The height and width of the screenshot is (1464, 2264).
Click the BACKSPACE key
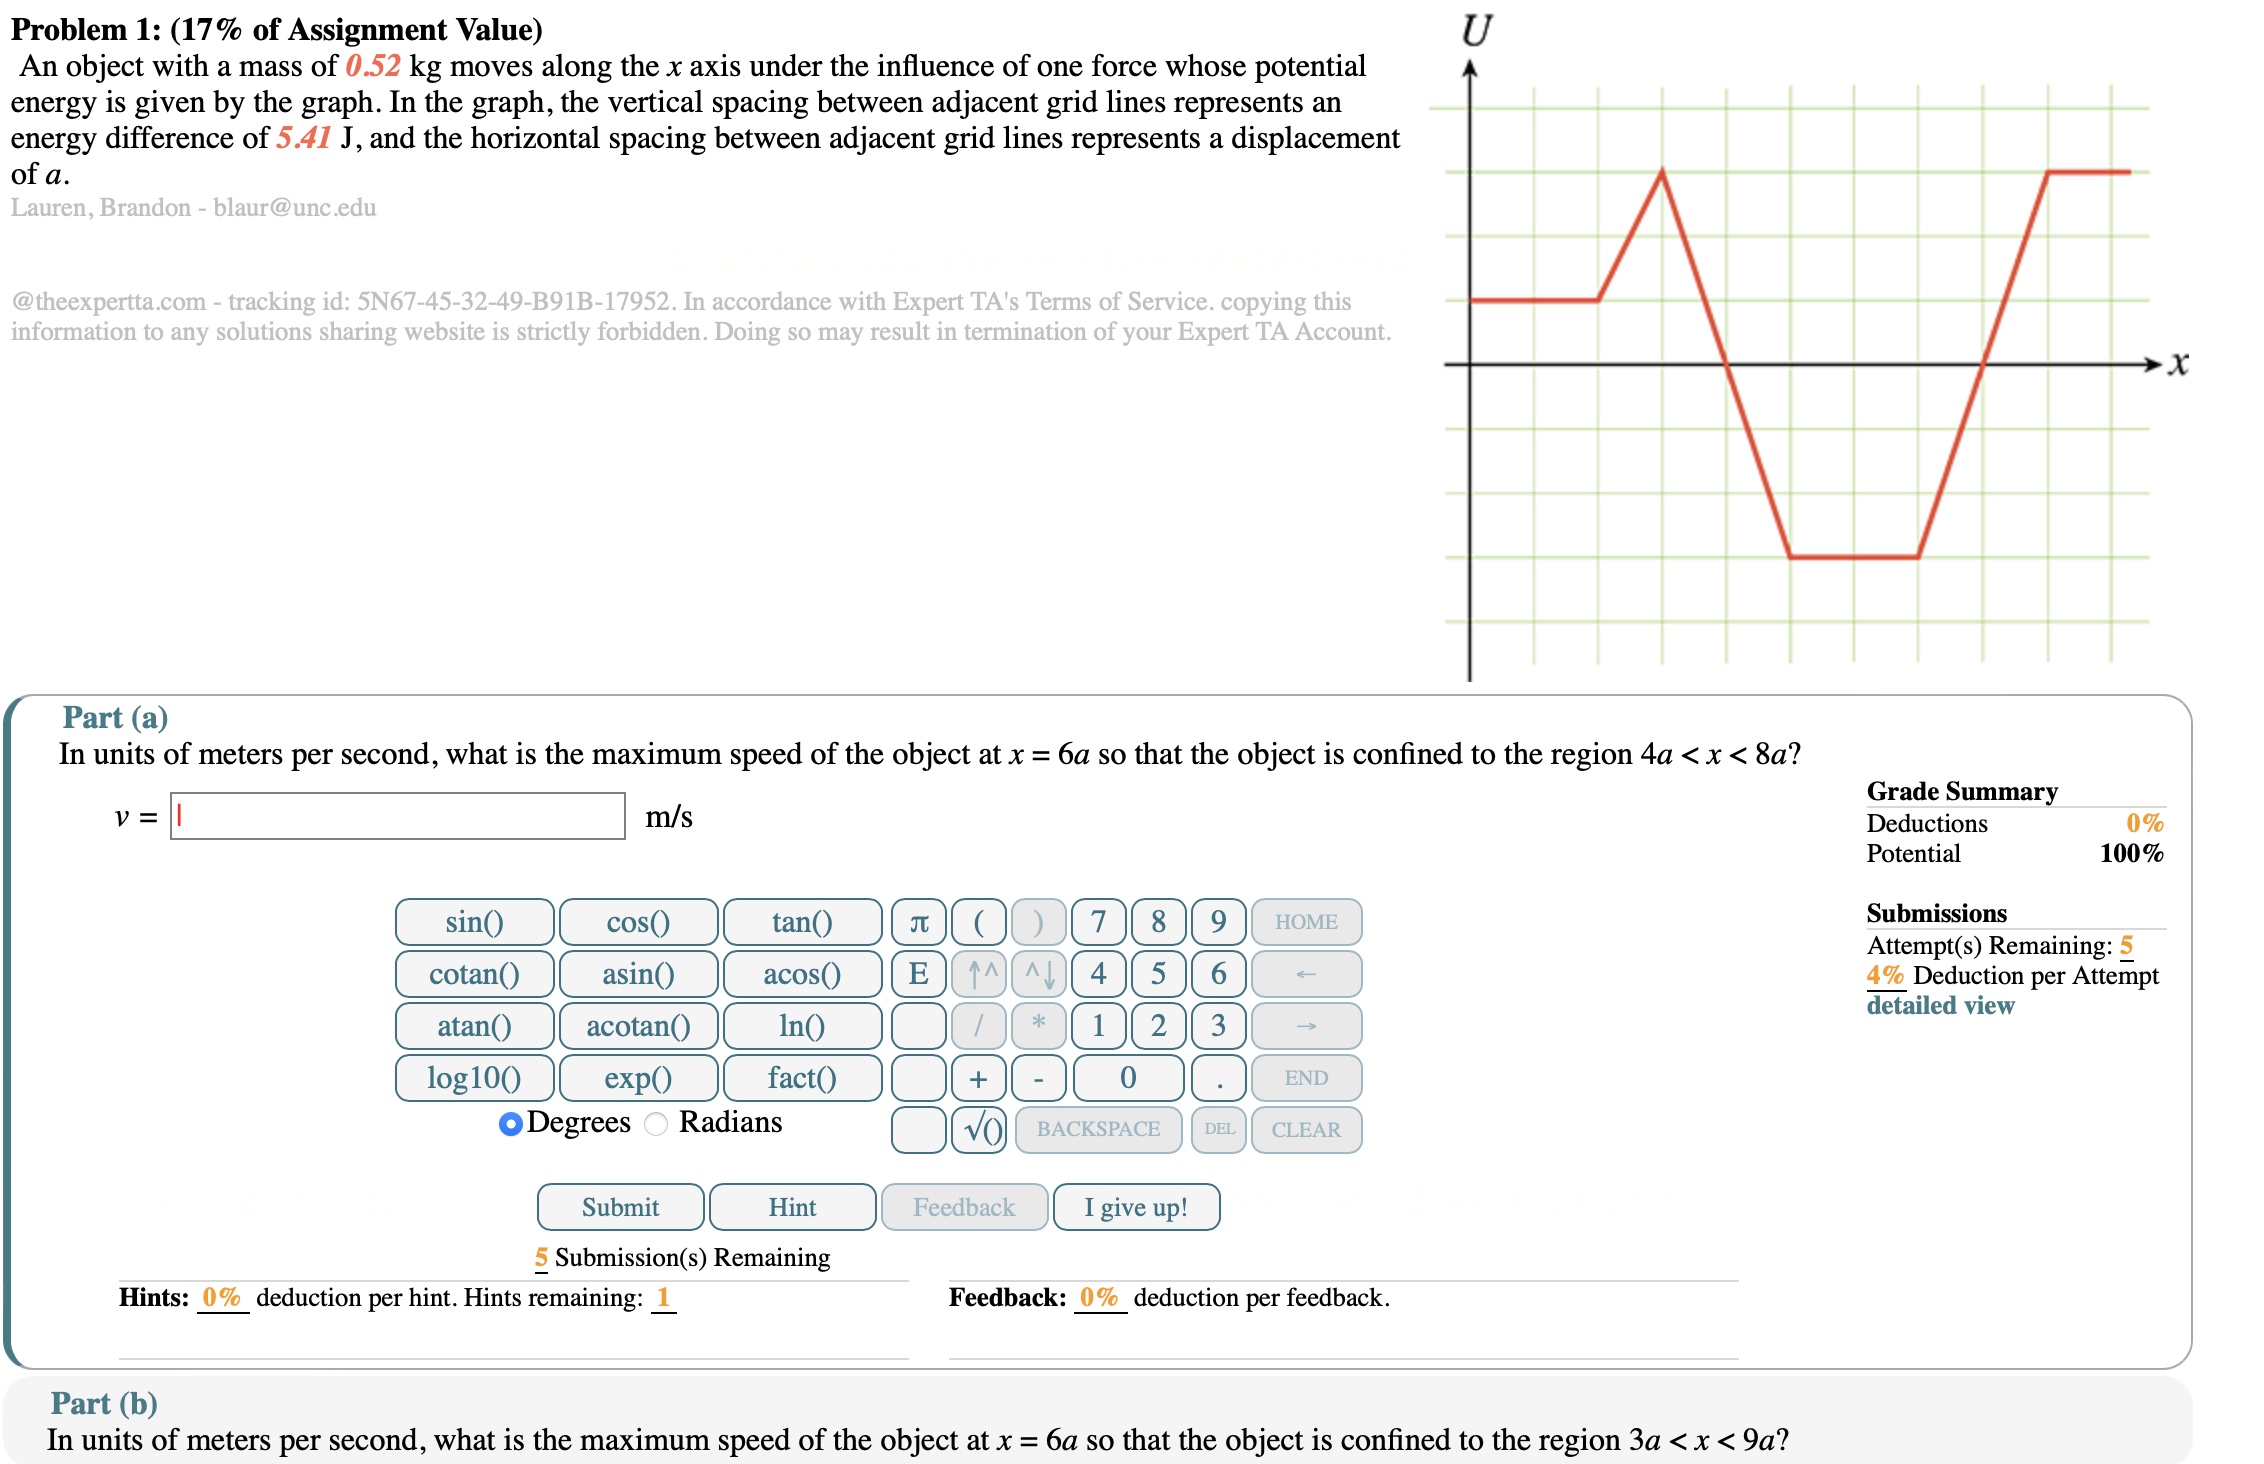[x=1098, y=1130]
